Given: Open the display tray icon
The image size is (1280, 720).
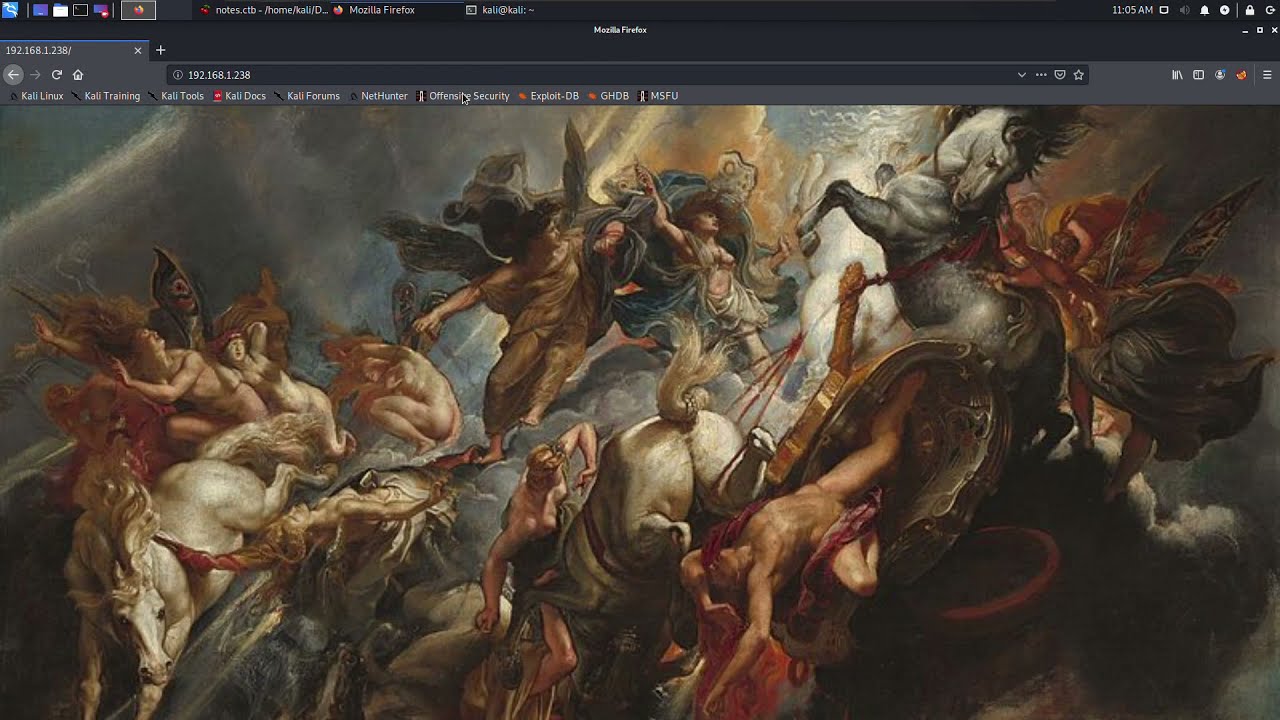Looking at the screenshot, I should [1164, 10].
